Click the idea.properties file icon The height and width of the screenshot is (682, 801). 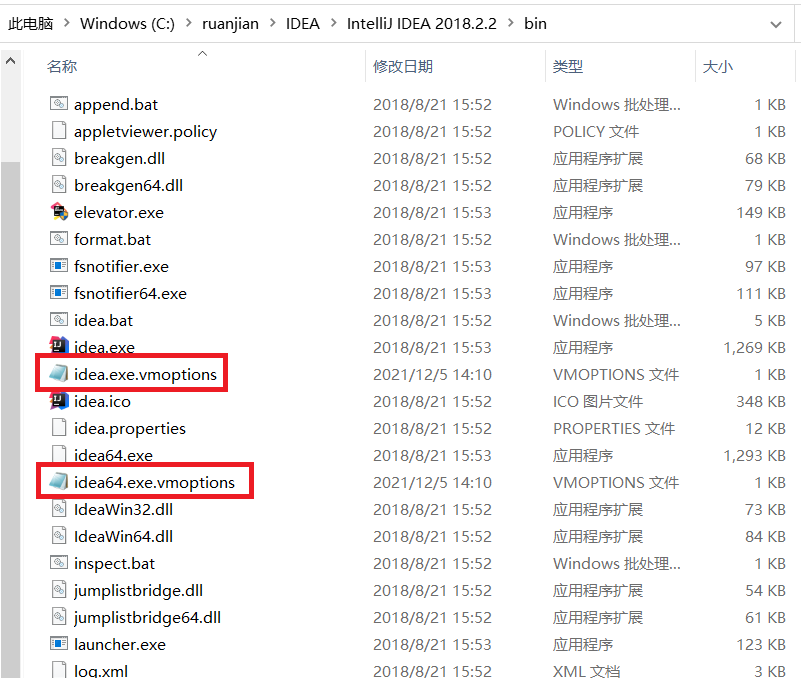click(x=59, y=428)
